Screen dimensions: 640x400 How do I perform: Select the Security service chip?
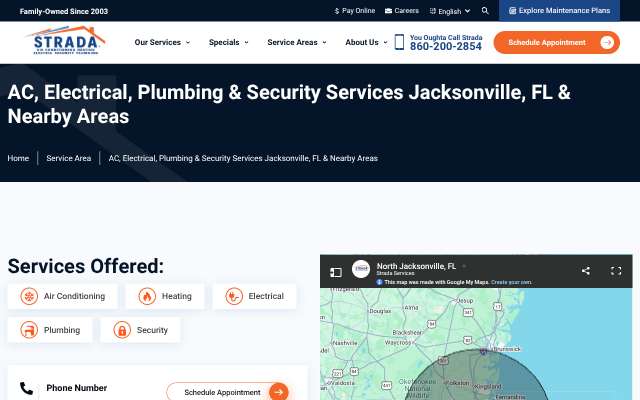[x=140, y=330]
